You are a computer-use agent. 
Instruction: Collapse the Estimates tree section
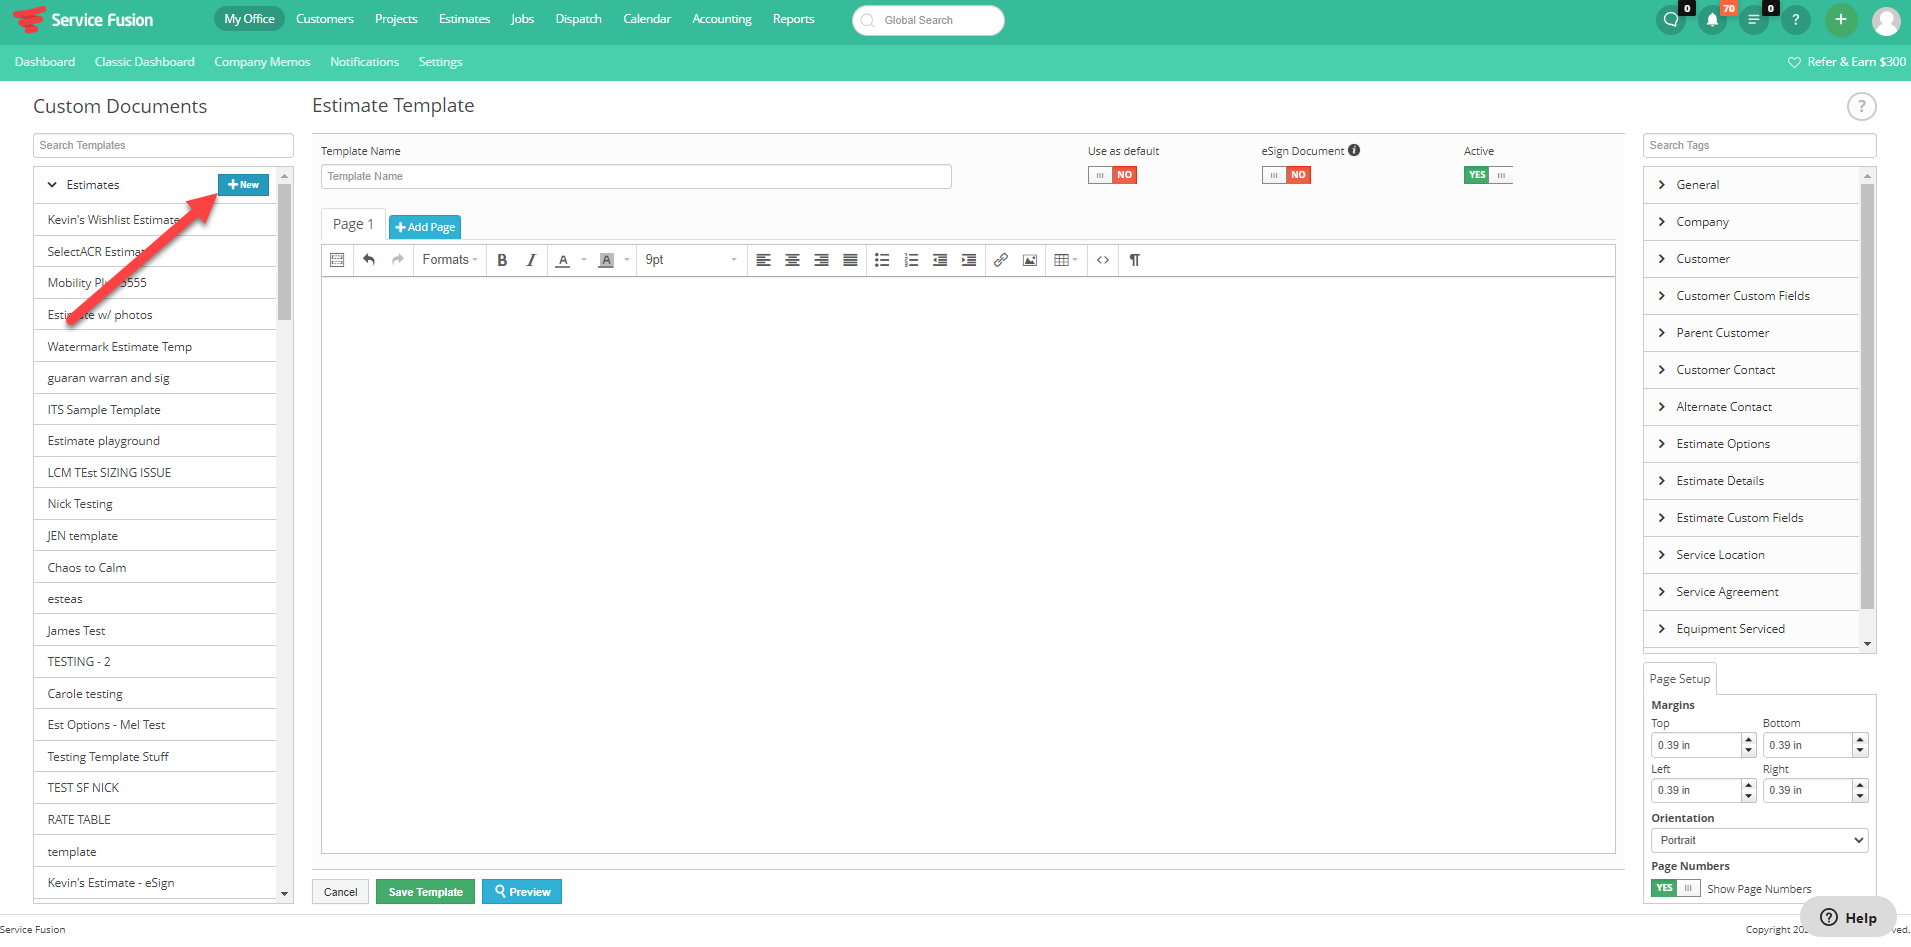(53, 185)
